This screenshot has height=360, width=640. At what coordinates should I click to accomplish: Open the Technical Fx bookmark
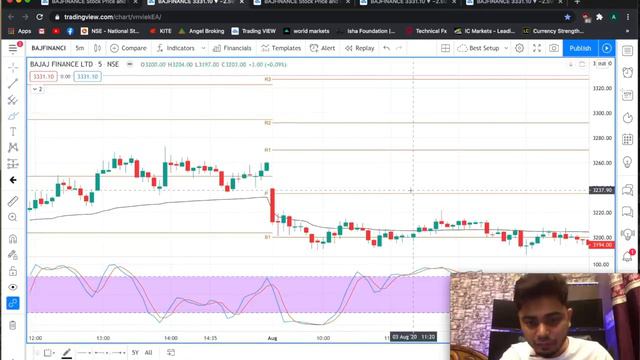click(427, 31)
